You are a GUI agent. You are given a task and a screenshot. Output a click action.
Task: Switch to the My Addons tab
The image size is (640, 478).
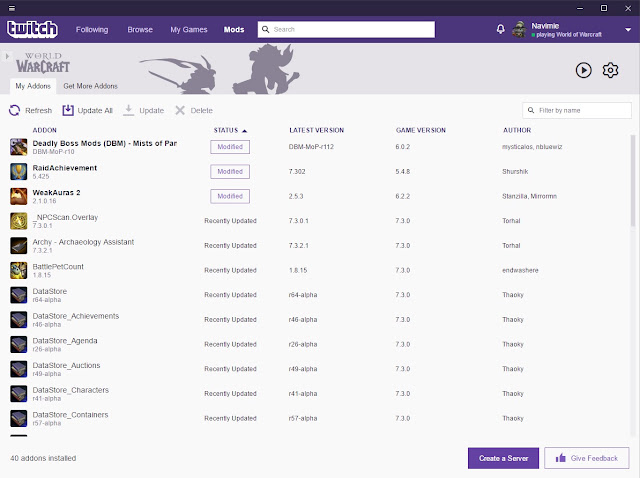pos(33,86)
